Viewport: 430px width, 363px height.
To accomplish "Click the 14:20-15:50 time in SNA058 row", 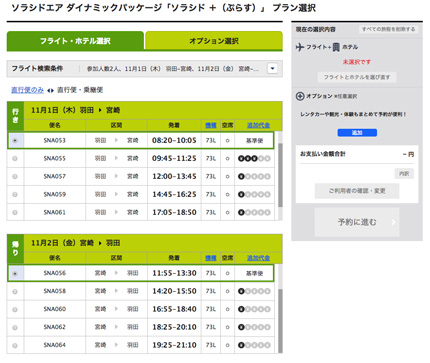I will click(x=174, y=292).
